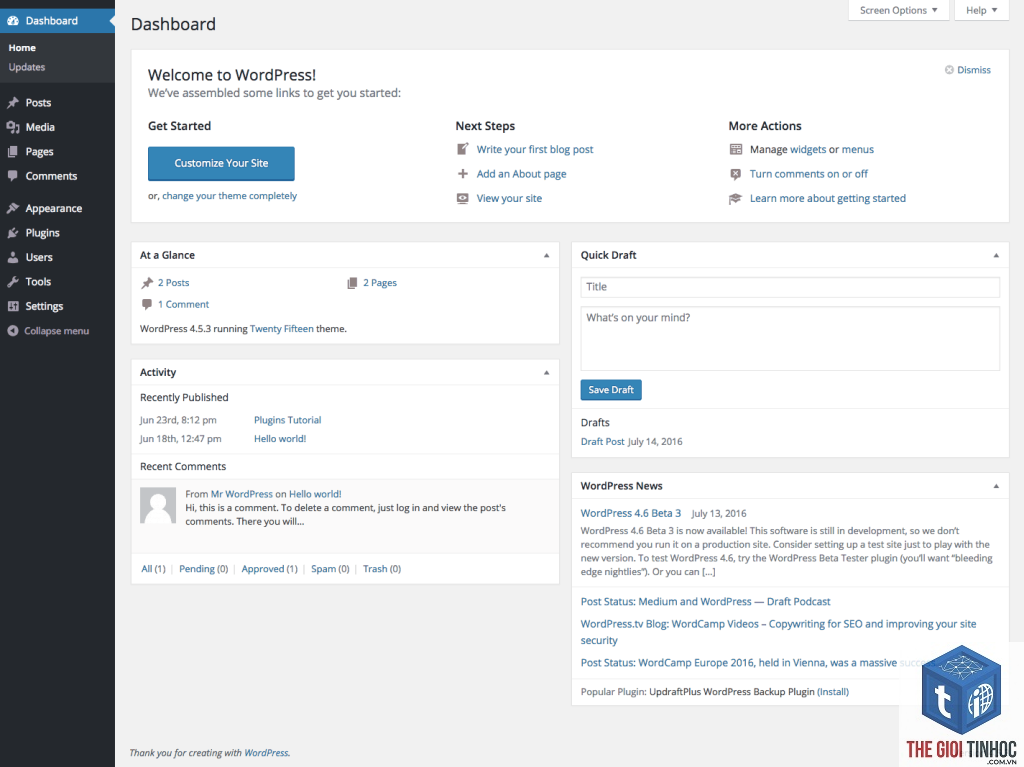The height and width of the screenshot is (767, 1024).
Task: Click the Dashboard gauge icon in sidebar
Action: tap(12, 21)
